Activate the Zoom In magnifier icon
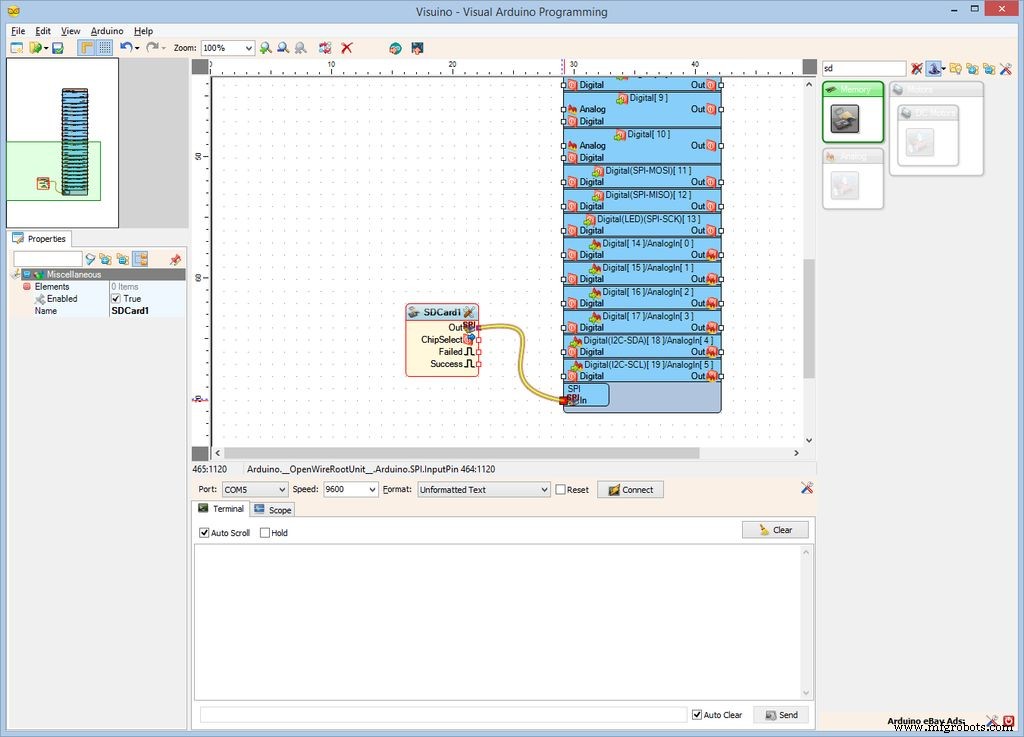Screen dimensions: 1024x737 tap(266, 47)
